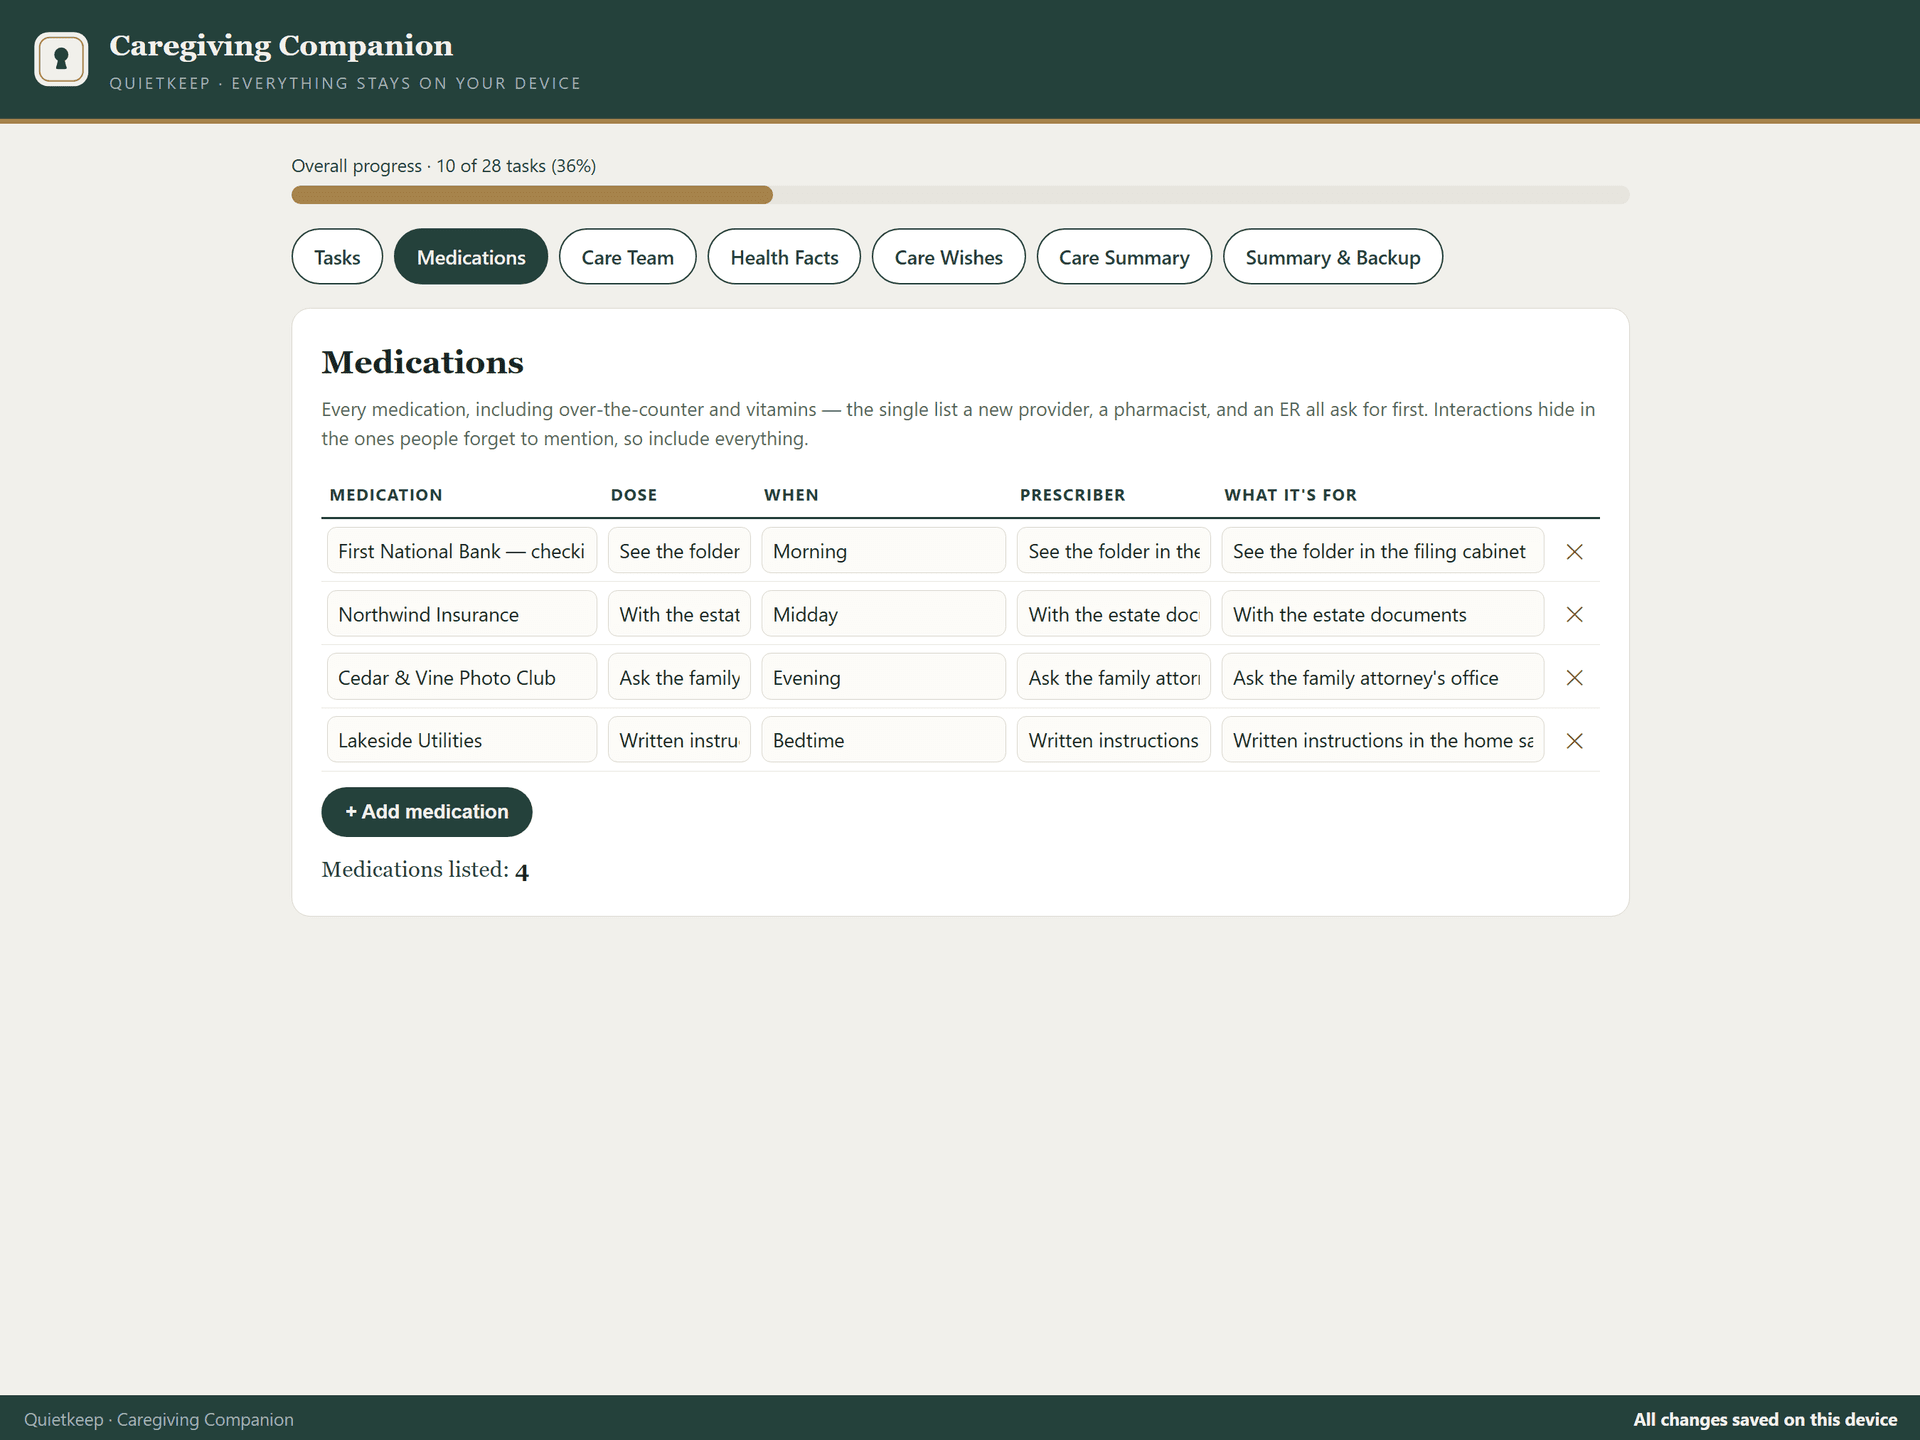Viewport: 1920px width, 1440px height.
Task: Delete the Lakeside Utilities row
Action: point(1574,740)
